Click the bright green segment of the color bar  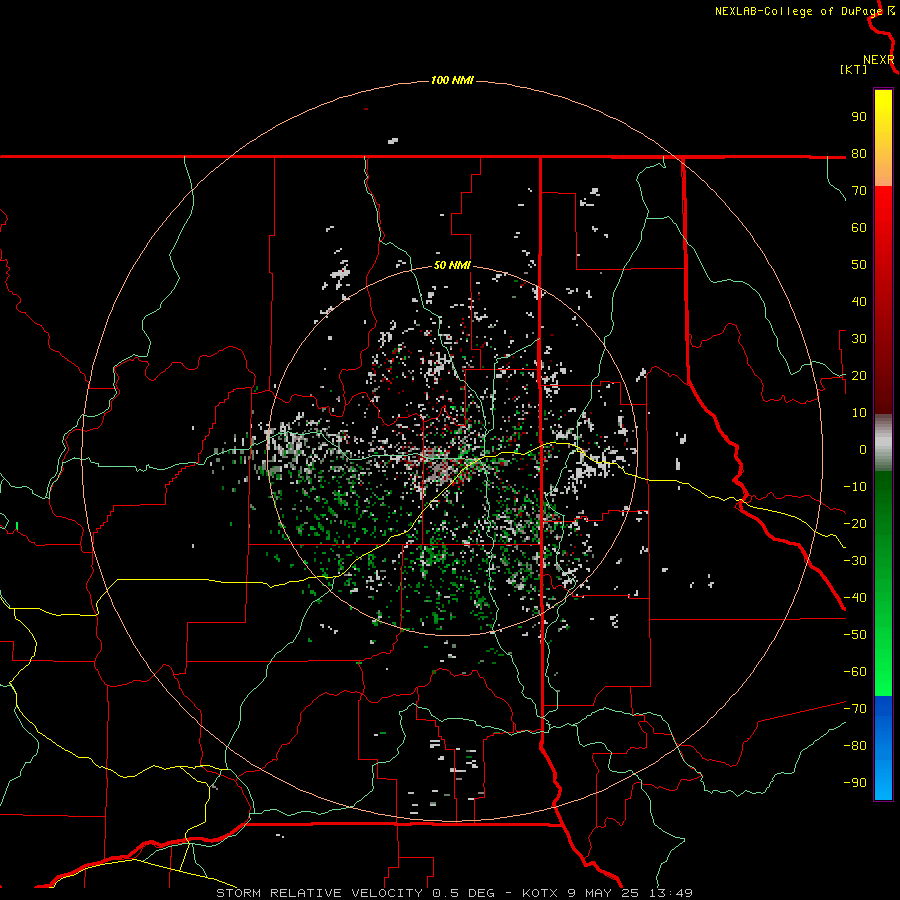(883, 583)
